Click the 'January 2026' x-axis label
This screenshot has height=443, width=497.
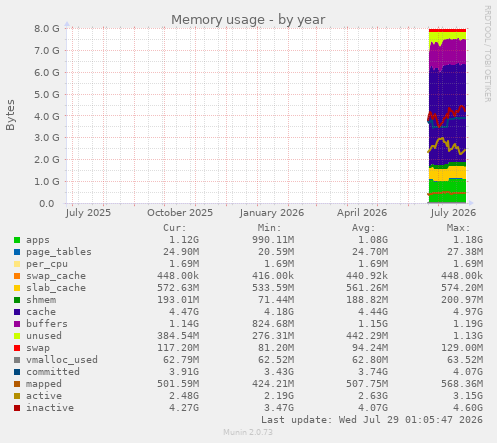coord(272,213)
